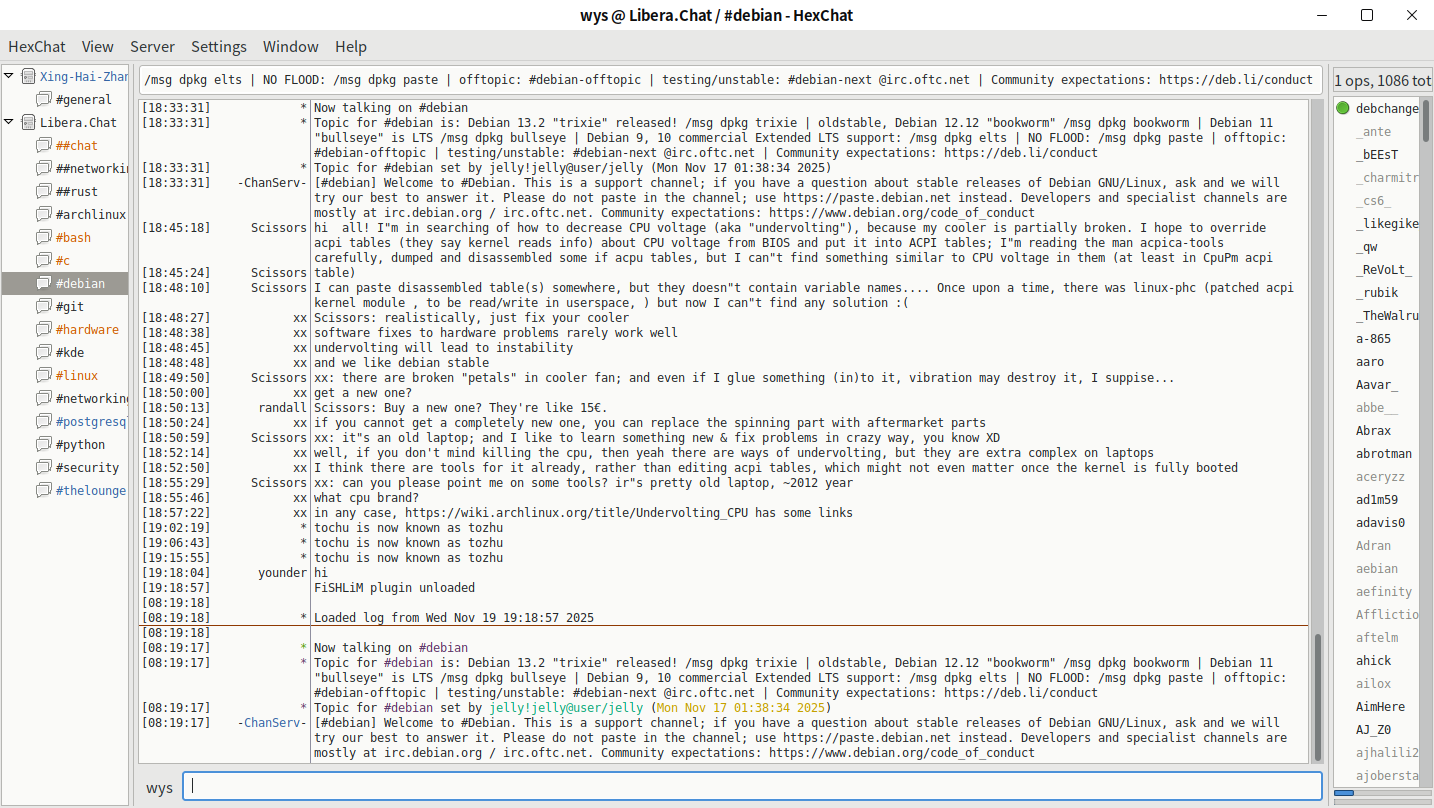Image resolution: width=1434 pixels, height=808 pixels.
Task: Click the wys nickname button
Action: [x=159, y=787]
